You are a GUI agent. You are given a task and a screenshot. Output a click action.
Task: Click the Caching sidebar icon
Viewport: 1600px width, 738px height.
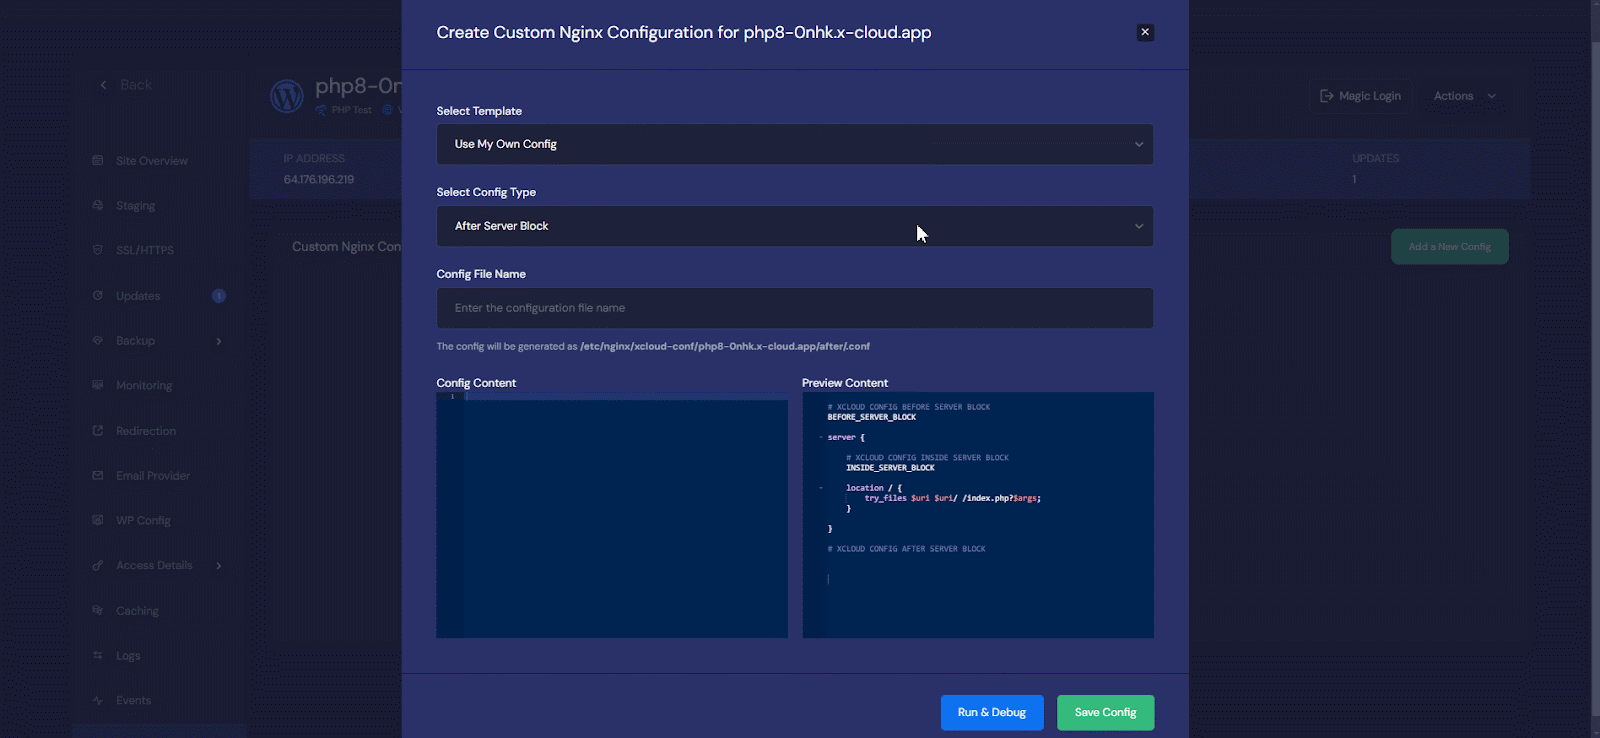click(98, 610)
